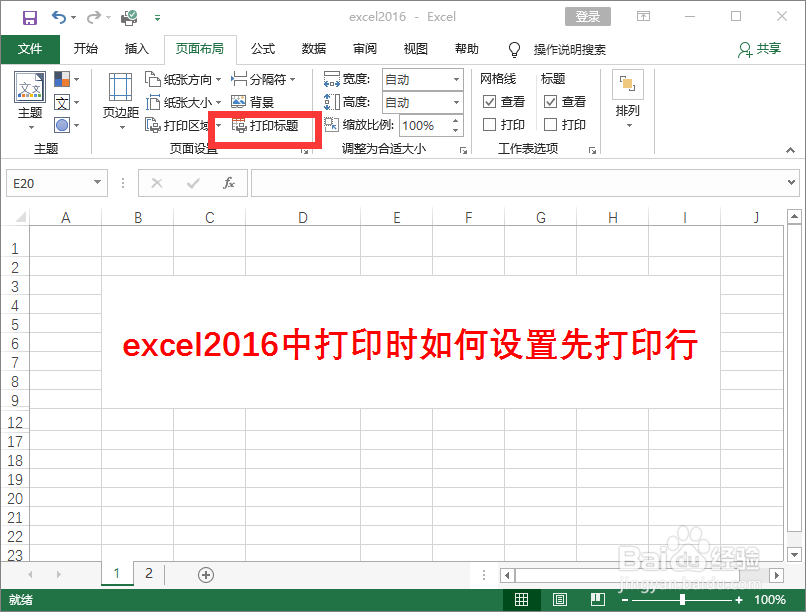Image resolution: width=806 pixels, height=612 pixels.
Task: Click Print Titles (打印标题) button
Action: [265, 125]
